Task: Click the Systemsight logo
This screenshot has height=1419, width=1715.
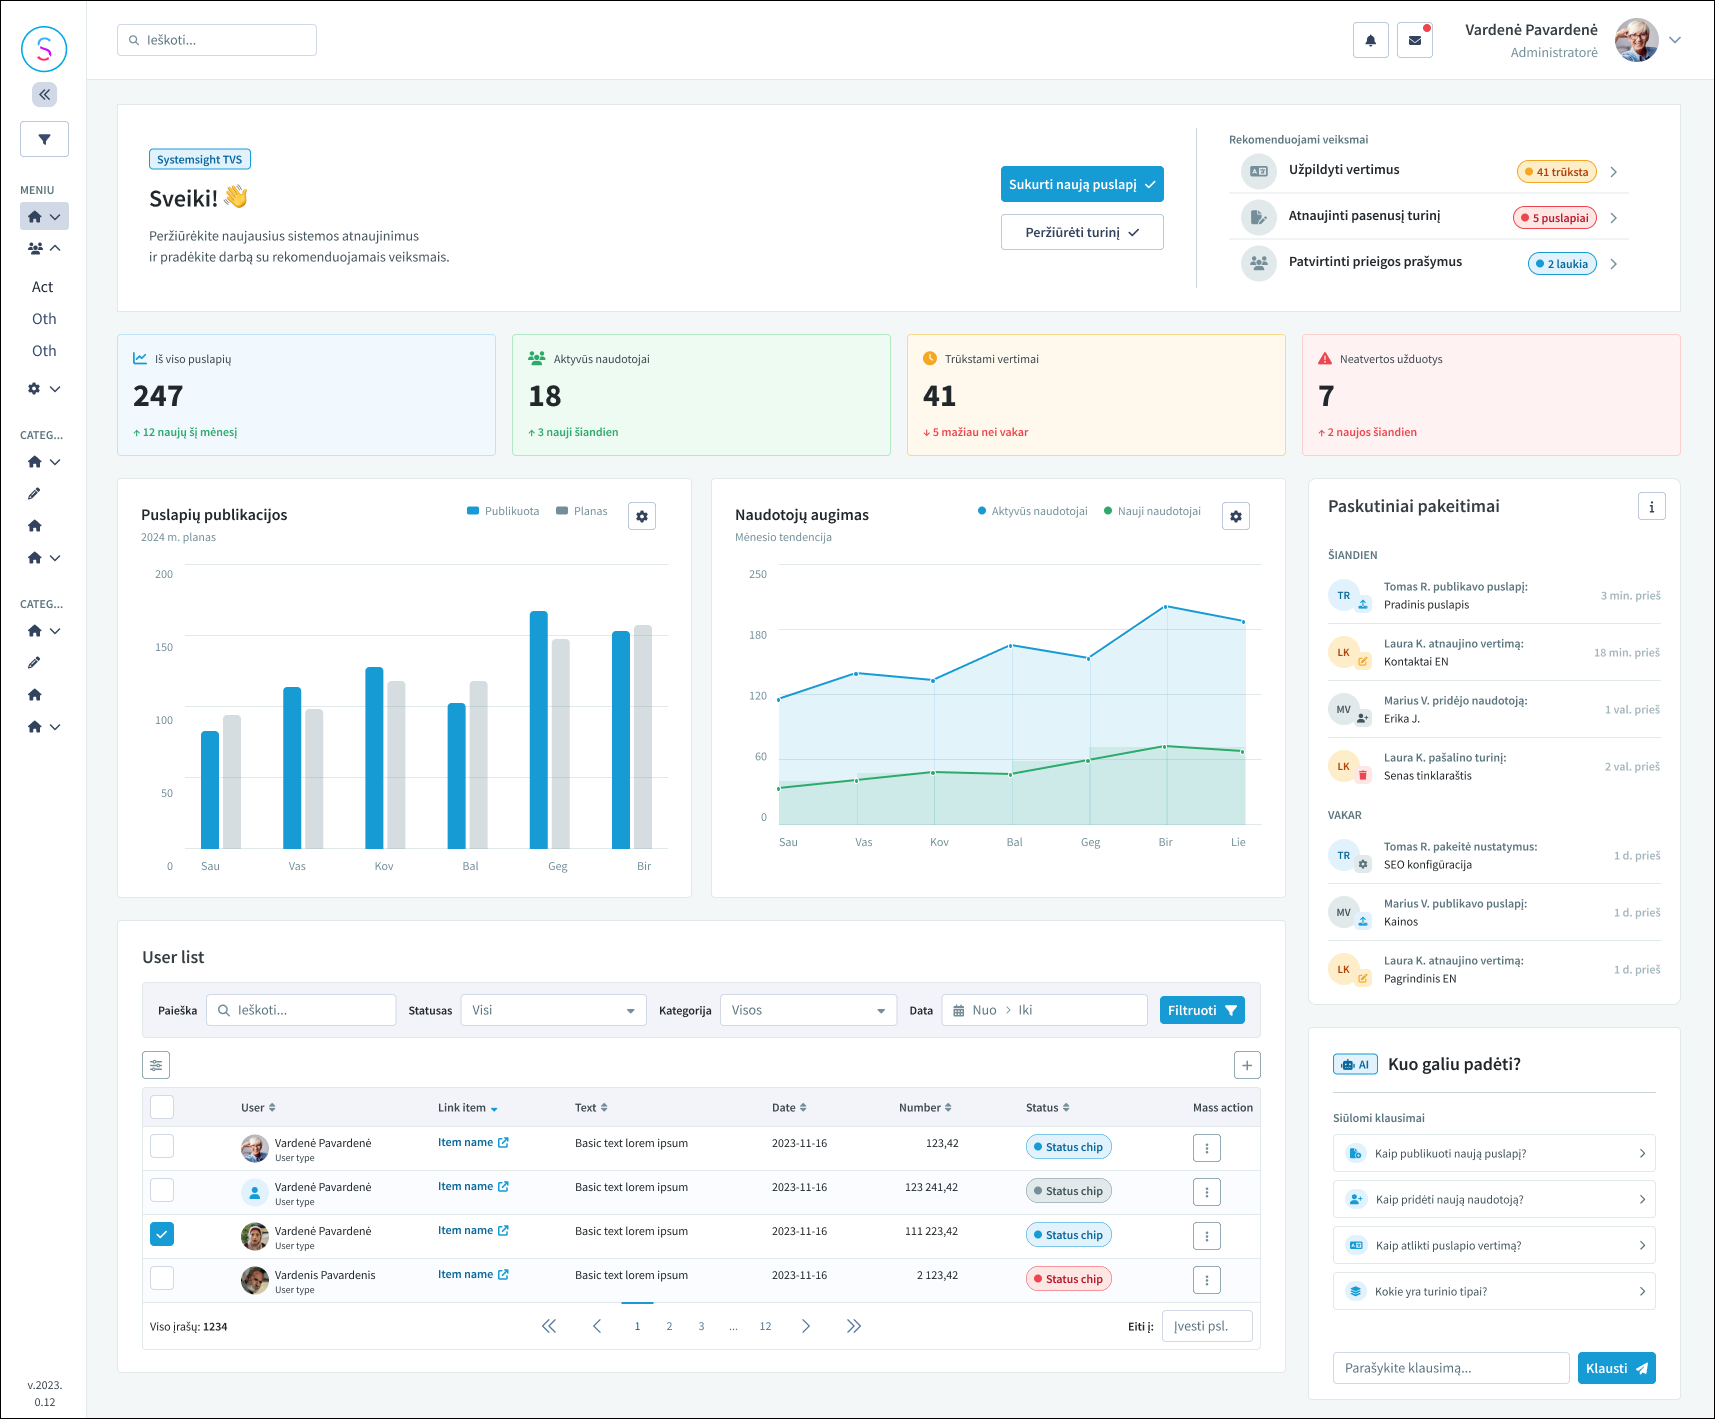Action: coord(44,49)
